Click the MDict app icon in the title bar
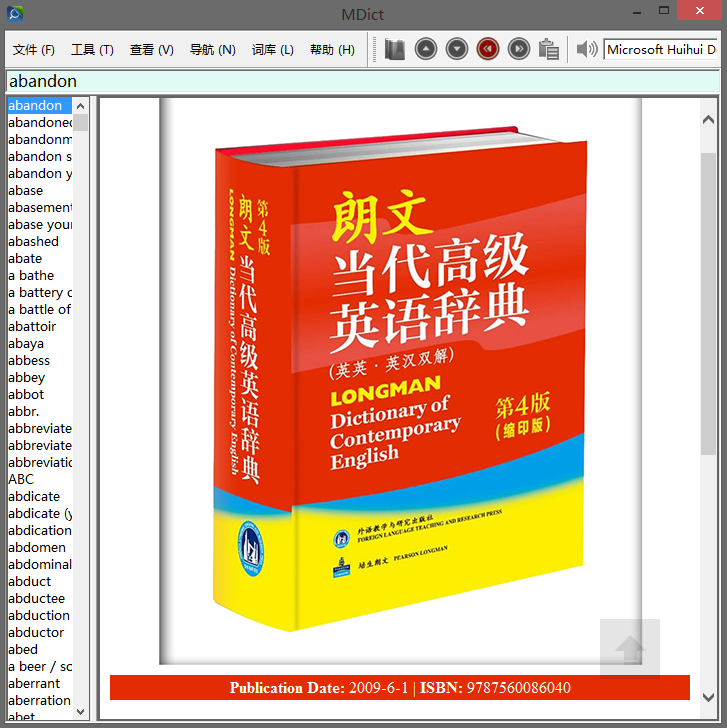The width and height of the screenshot is (727, 728). [15, 13]
